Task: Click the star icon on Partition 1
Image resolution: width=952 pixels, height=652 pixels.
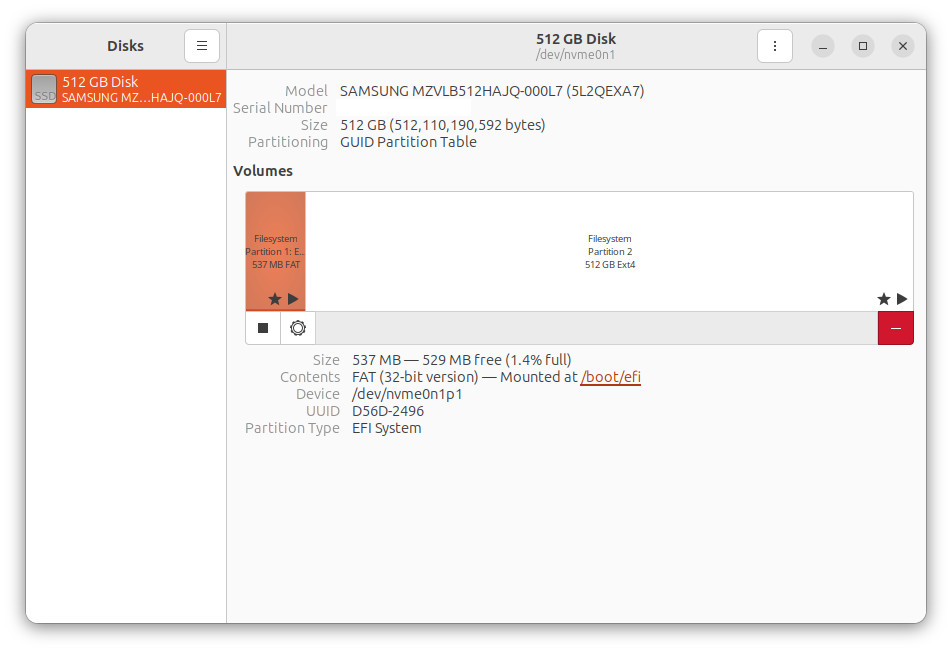Action: click(x=275, y=299)
